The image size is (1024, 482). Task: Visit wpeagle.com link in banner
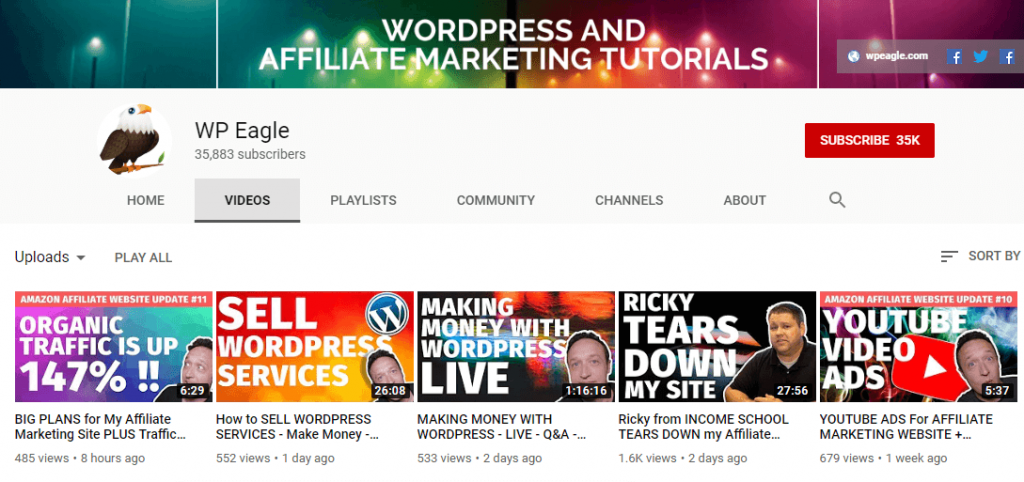point(897,56)
